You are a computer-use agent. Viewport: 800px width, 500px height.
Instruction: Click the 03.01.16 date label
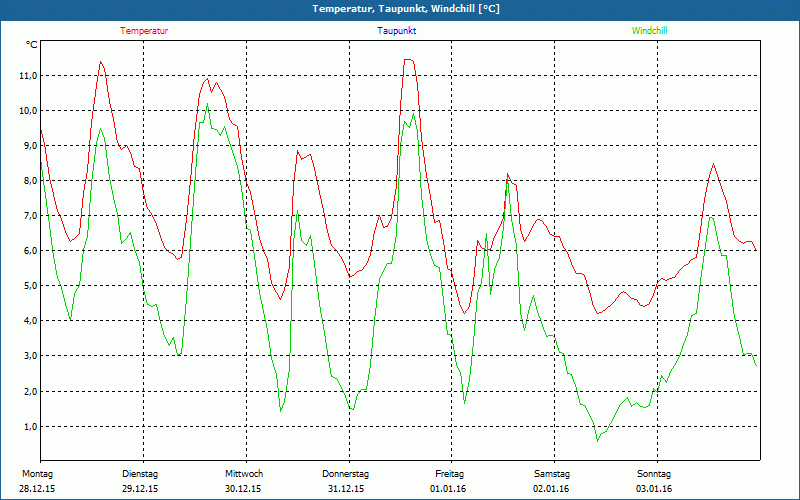point(654,489)
